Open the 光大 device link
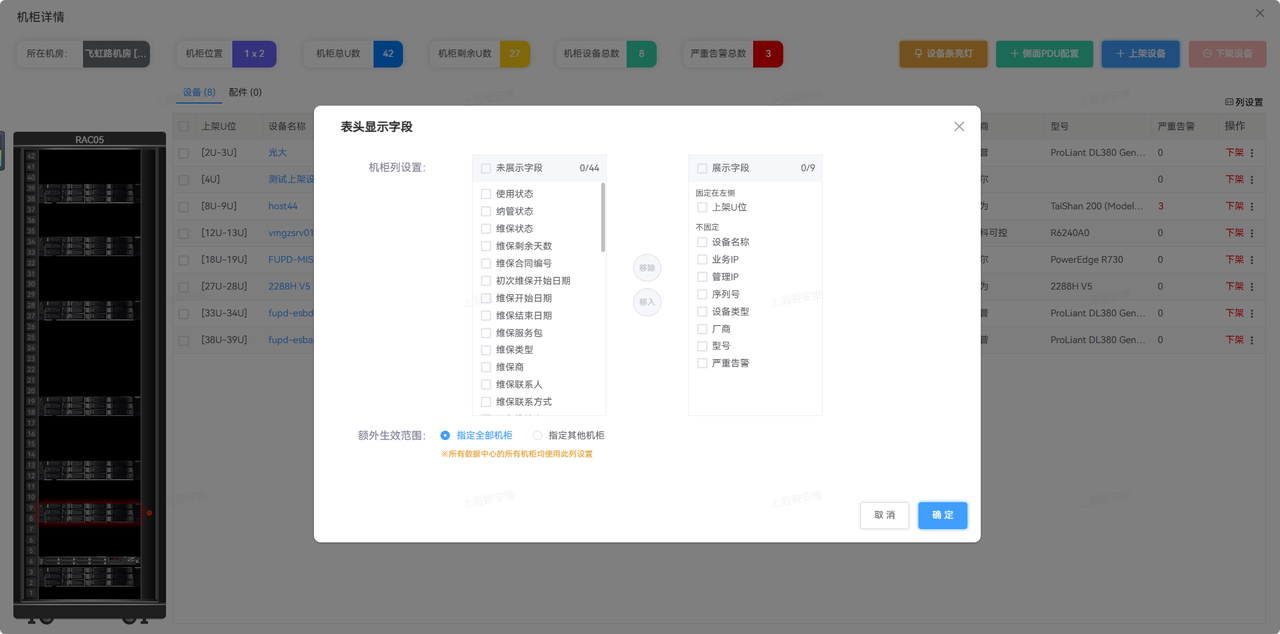Image resolution: width=1280 pixels, height=634 pixels. (277, 153)
